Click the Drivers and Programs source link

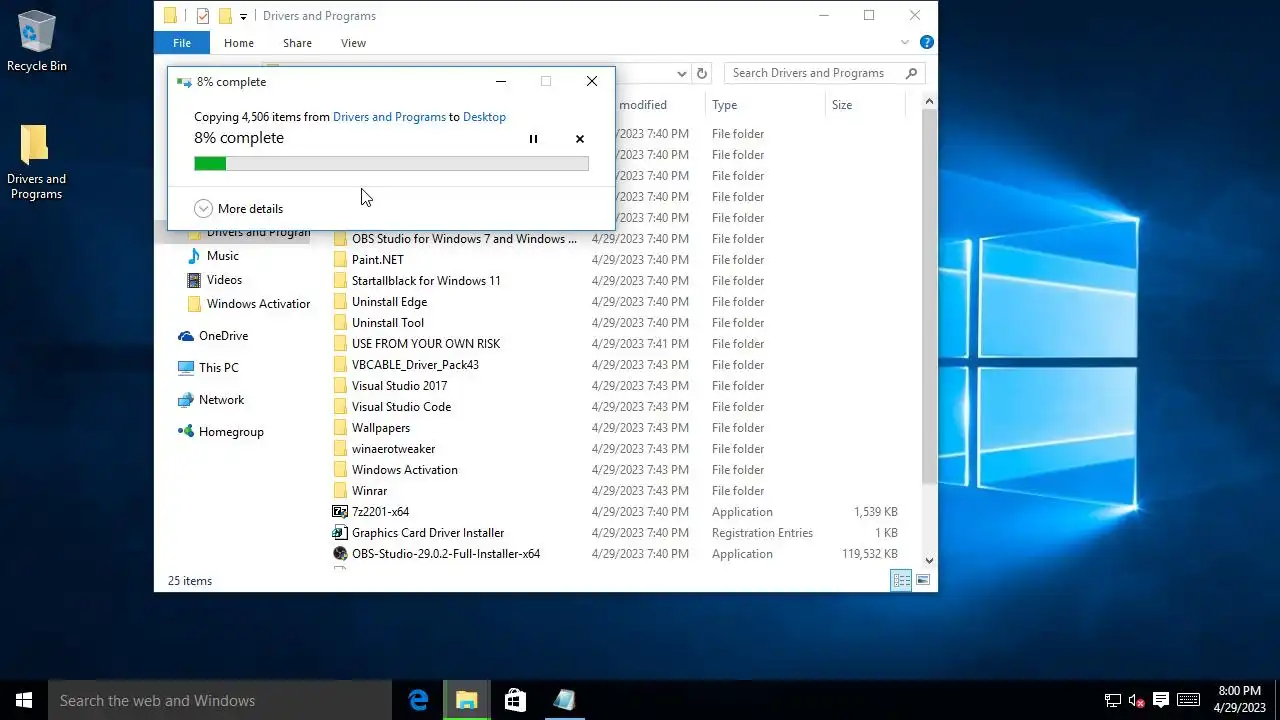click(389, 117)
